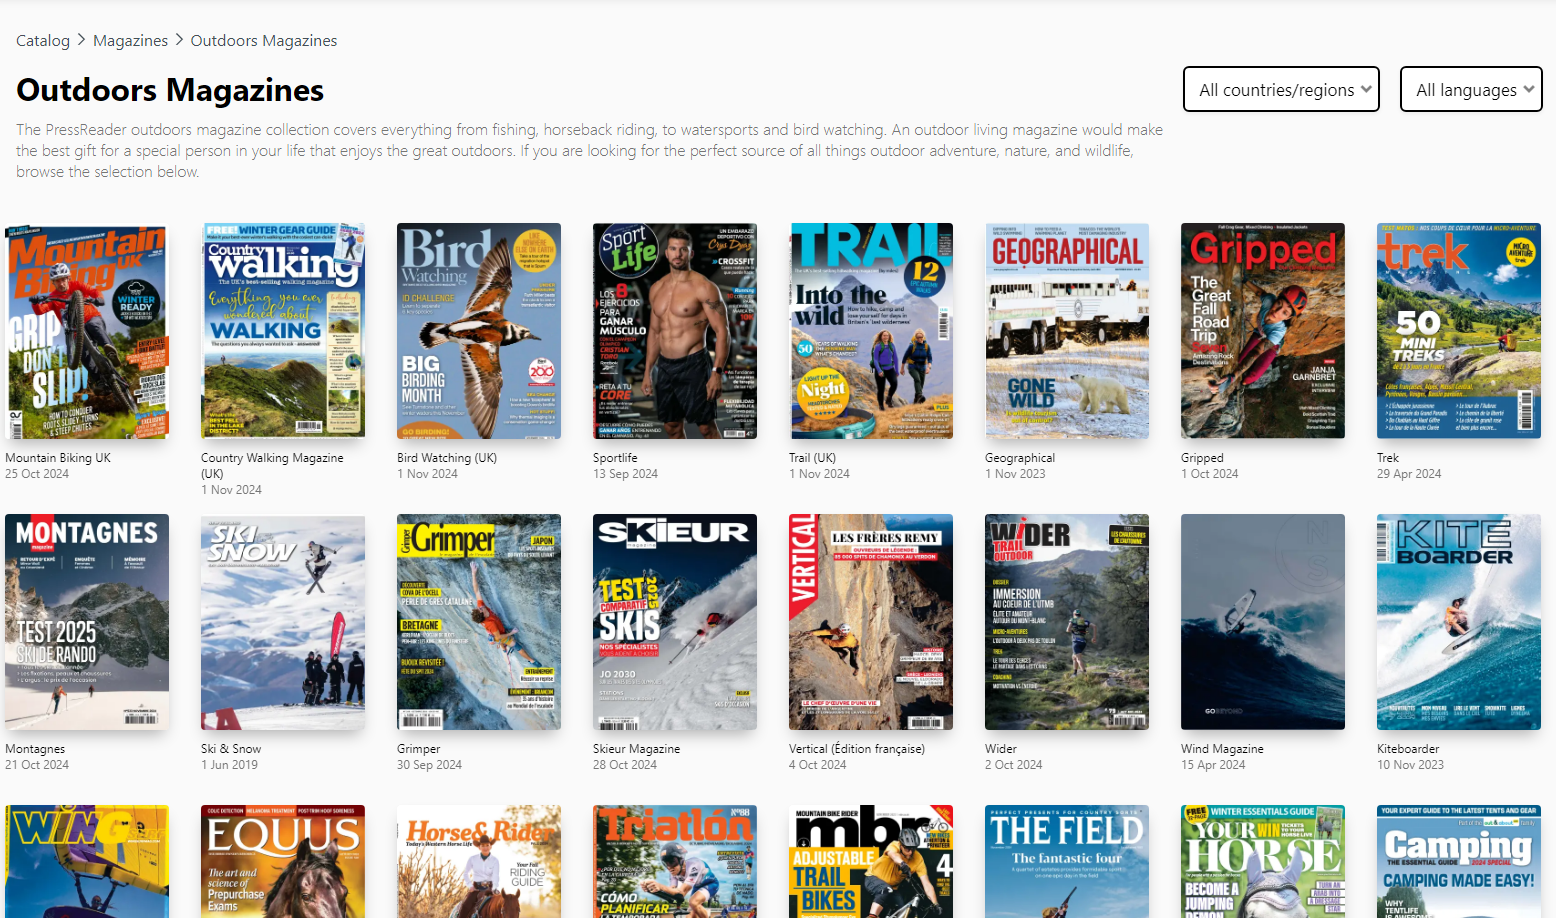
Task: Click the Vertical (Édition française) title
Action: 857,749
